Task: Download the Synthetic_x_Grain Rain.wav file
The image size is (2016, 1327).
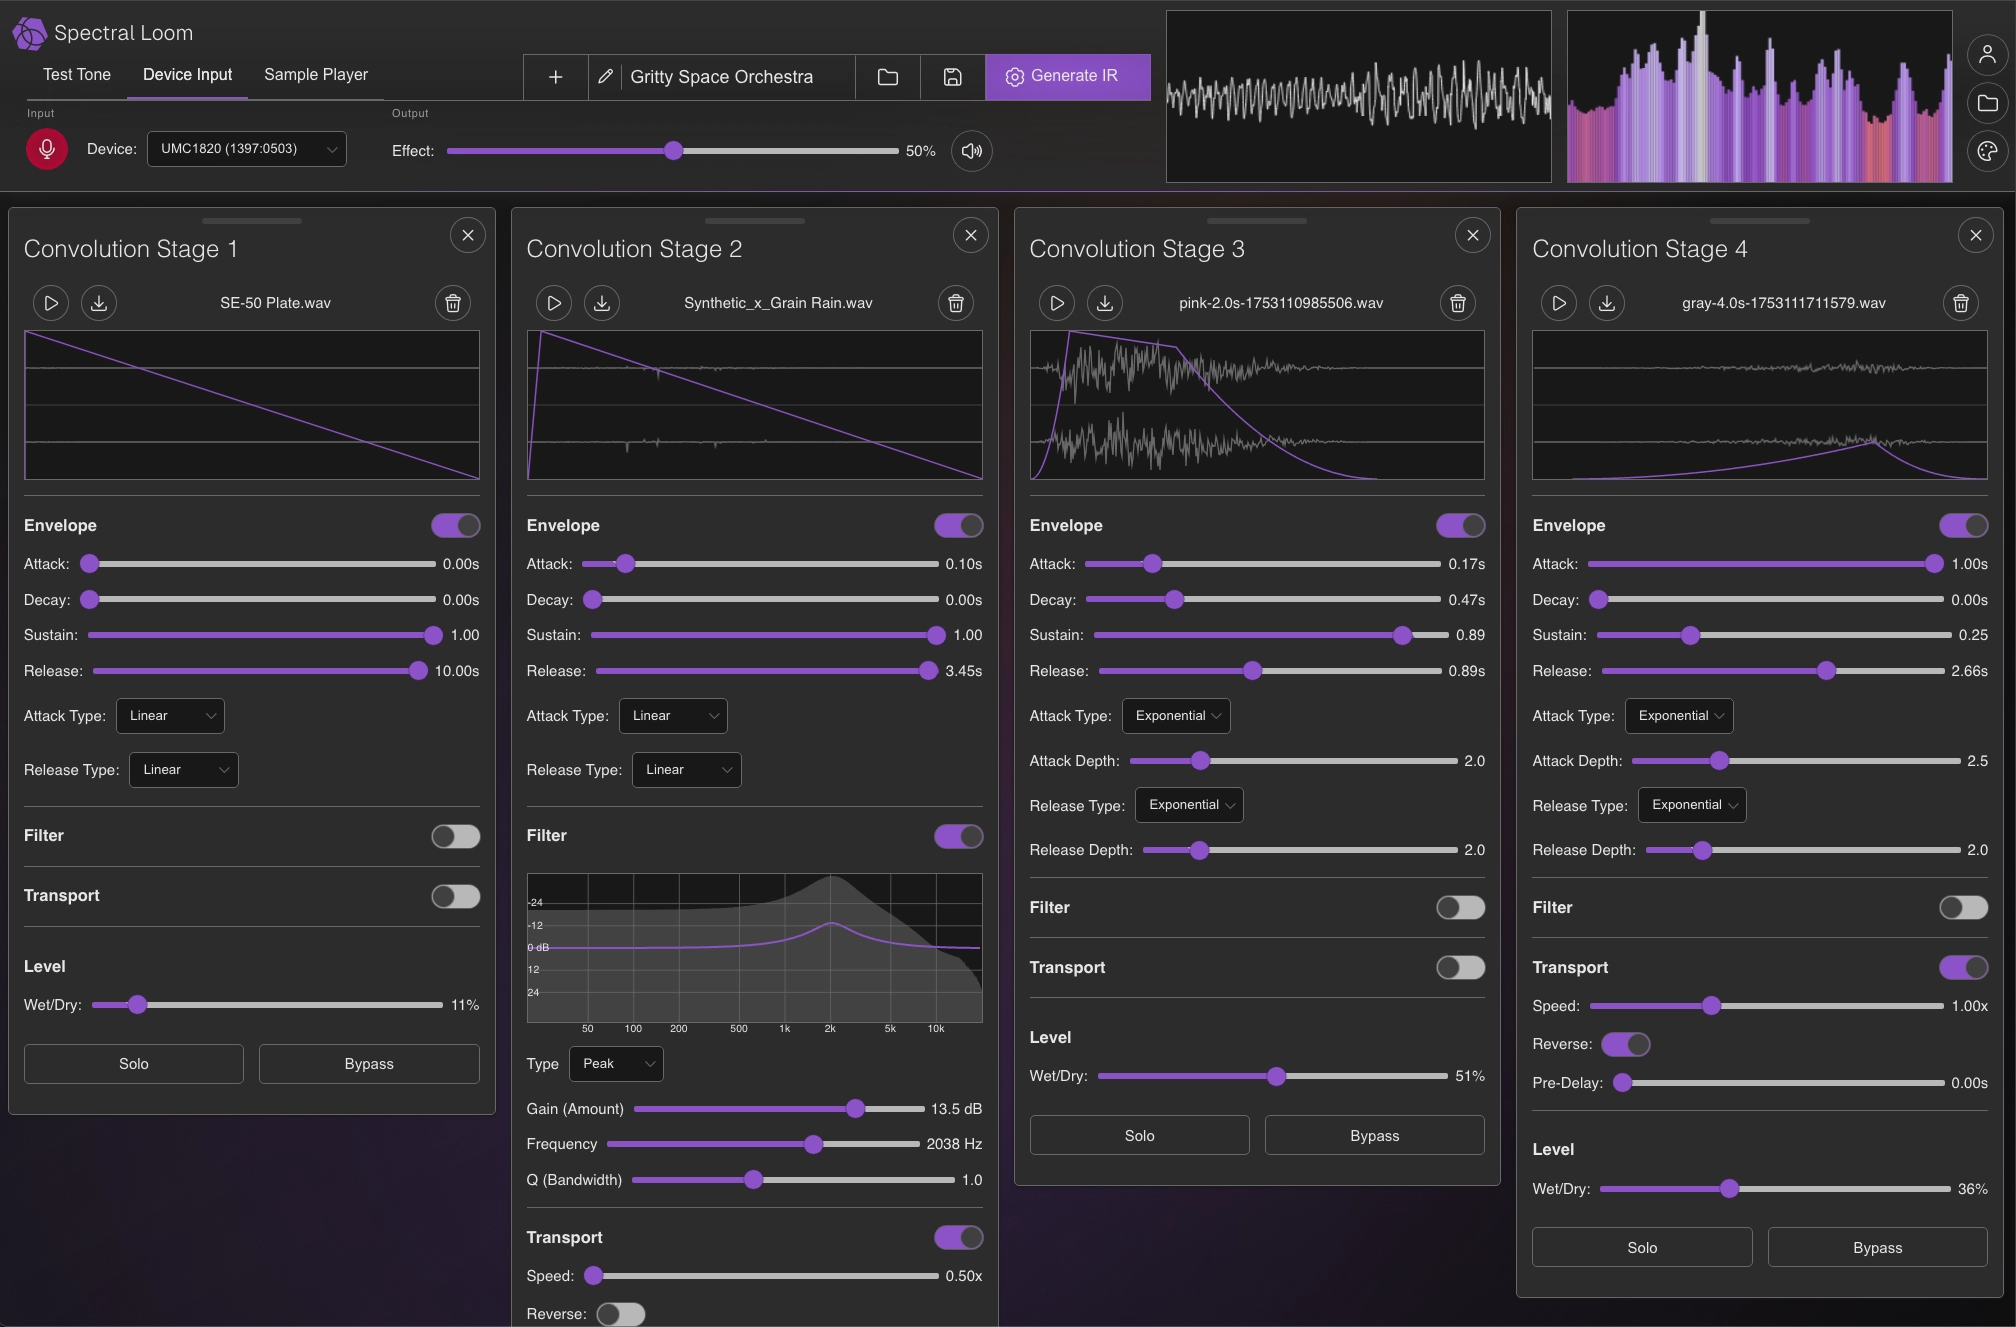Action: pos(602,303)
